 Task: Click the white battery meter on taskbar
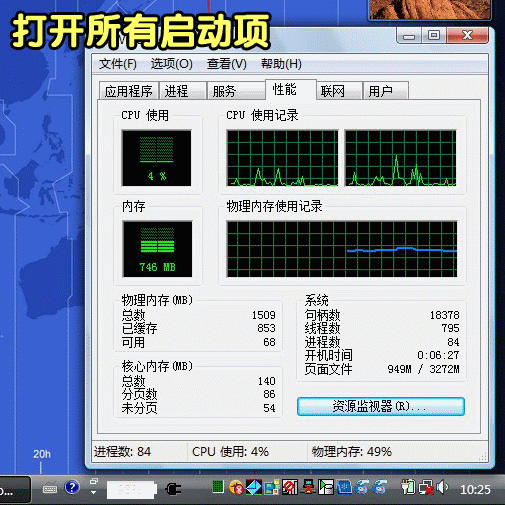(132, 490)
